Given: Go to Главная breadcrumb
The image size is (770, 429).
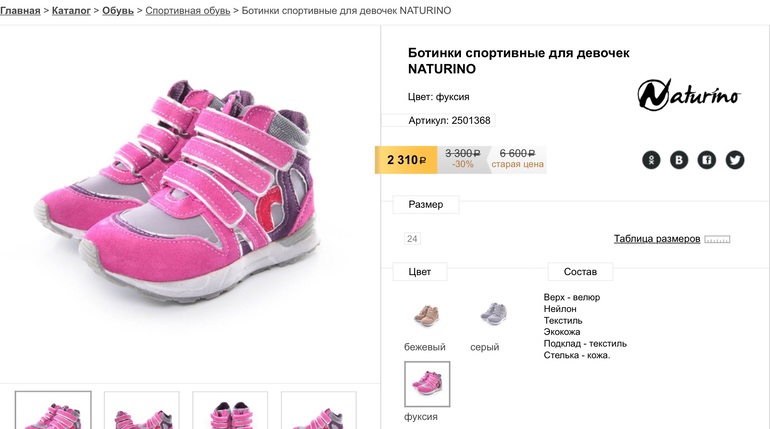Looking at the screenshot, I should coord(20,10).
